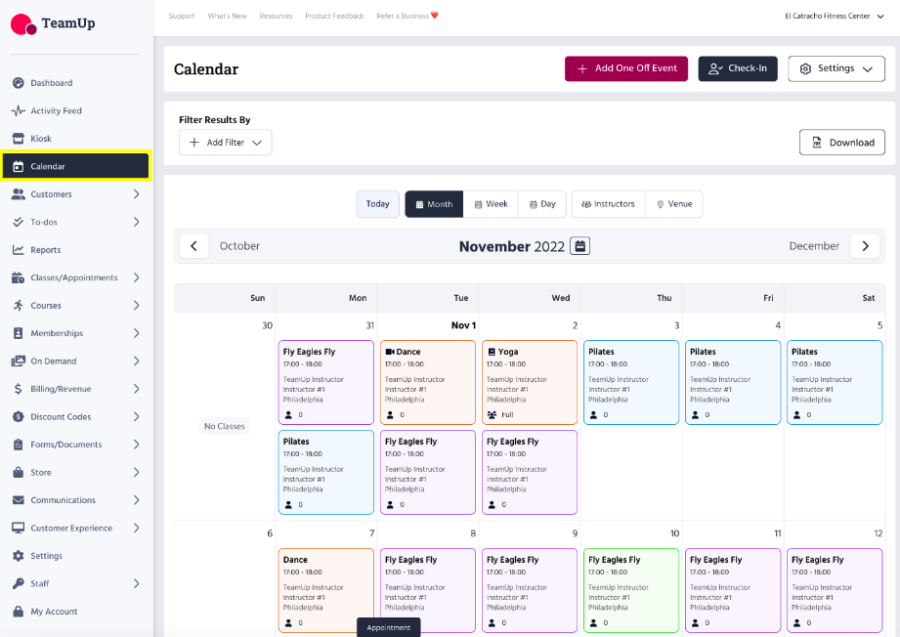
Task: Open the Dashboard from the sidebar
Action: (48, 83)
